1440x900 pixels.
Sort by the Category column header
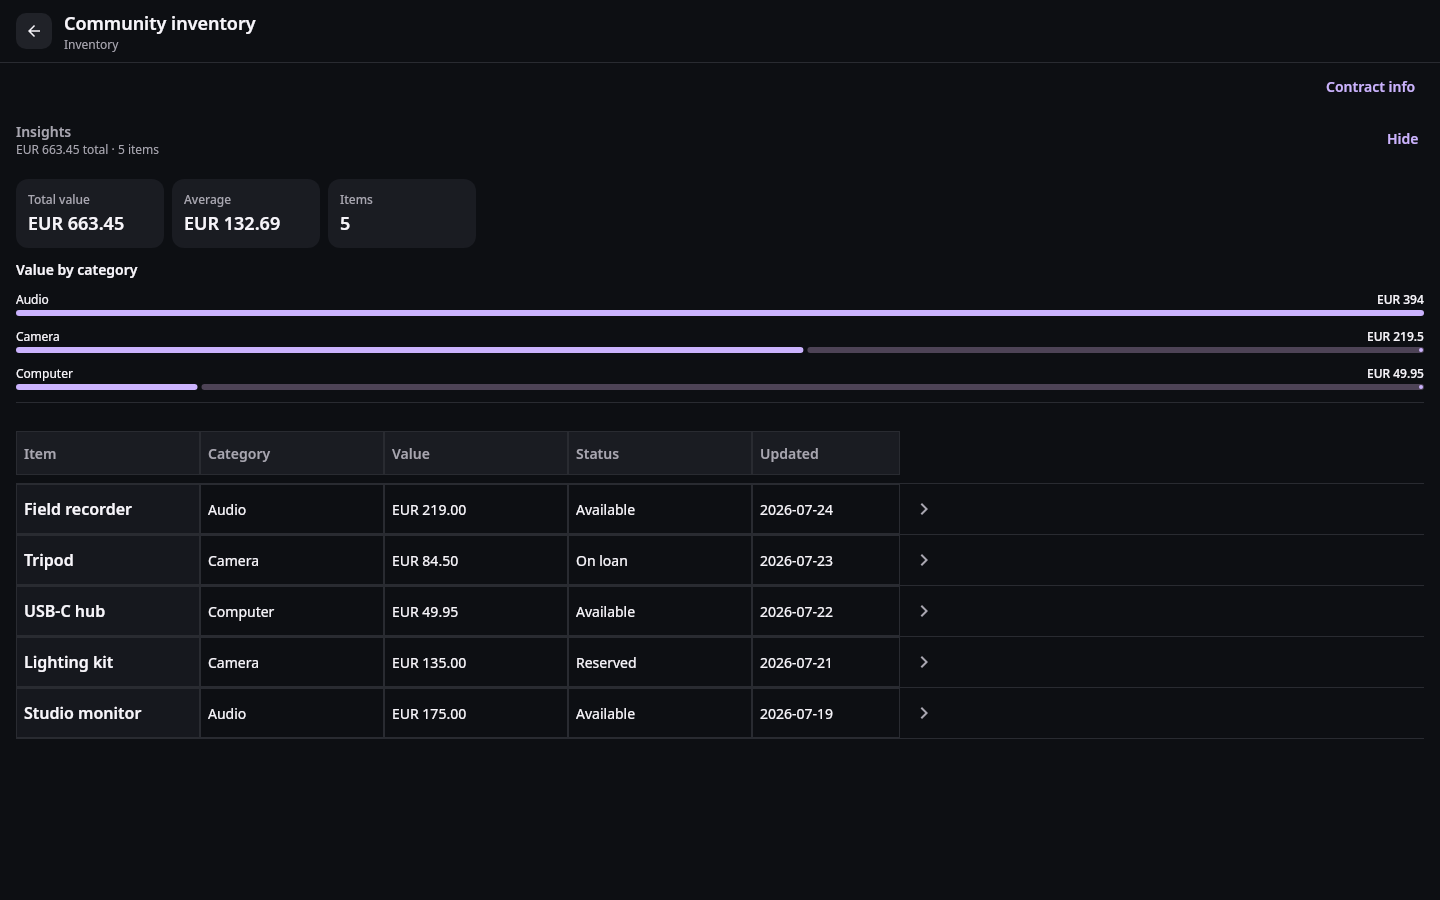(x=292, y=453)
